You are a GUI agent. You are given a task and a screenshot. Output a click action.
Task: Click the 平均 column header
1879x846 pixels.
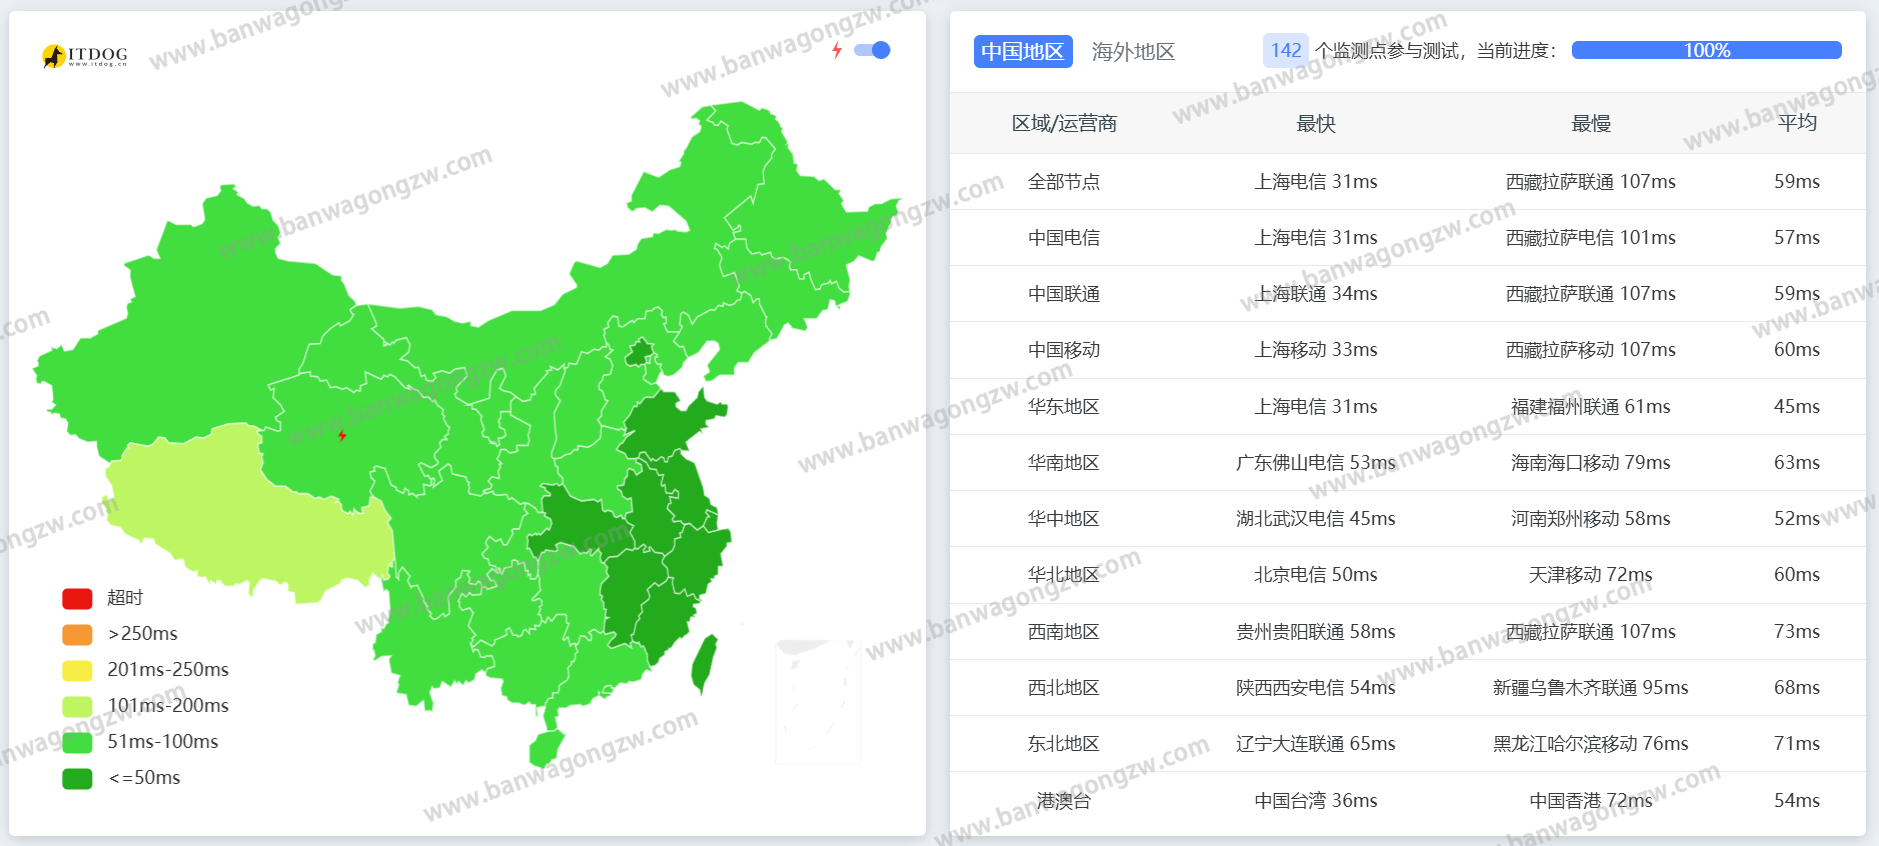click(1796, 123)
